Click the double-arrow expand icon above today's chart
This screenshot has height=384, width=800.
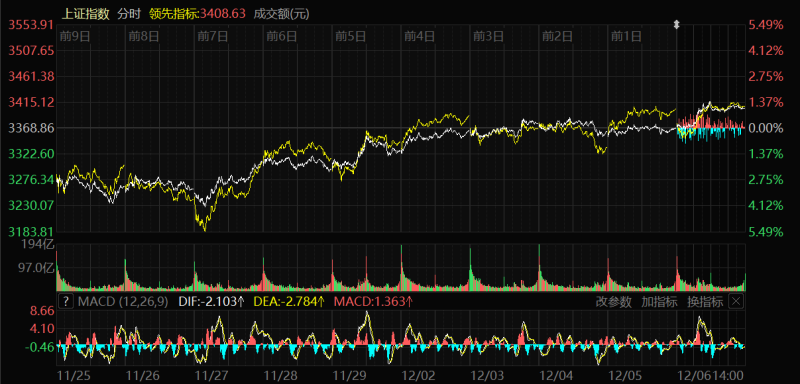pos(677,24)
